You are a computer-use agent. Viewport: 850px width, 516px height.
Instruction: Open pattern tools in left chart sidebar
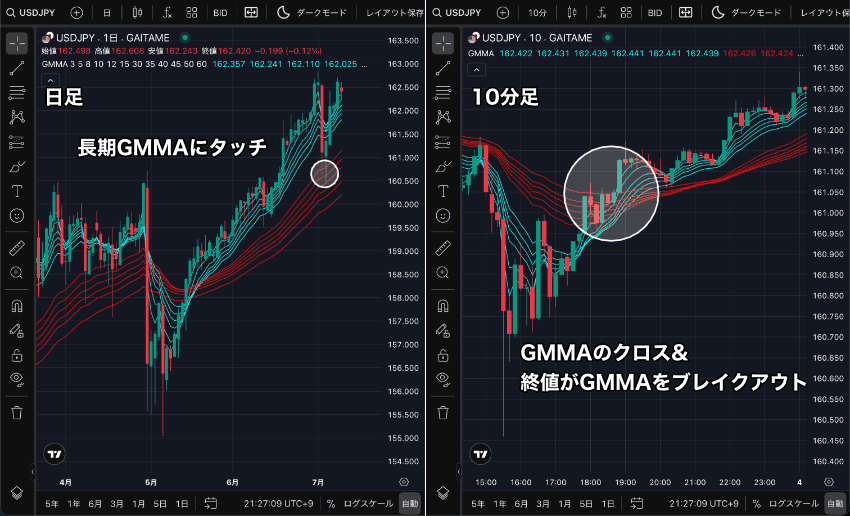tap(17, 117)
